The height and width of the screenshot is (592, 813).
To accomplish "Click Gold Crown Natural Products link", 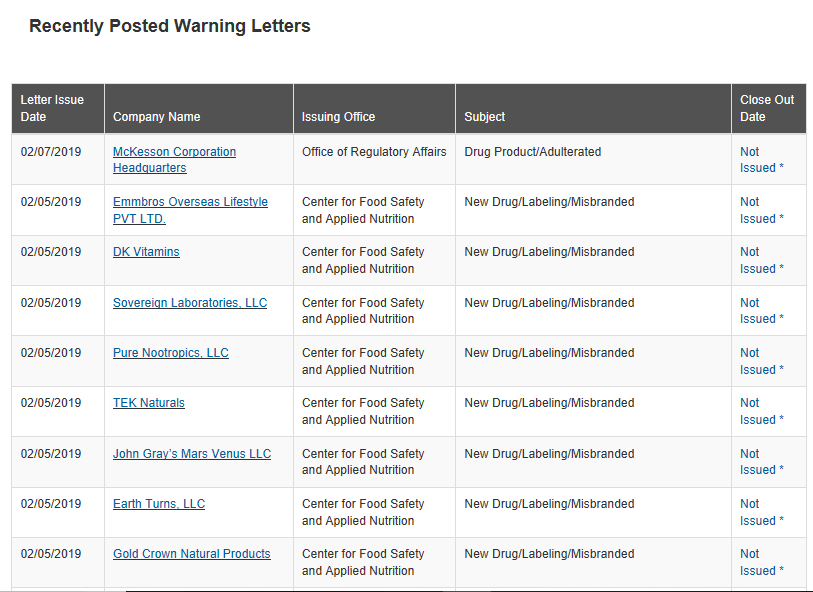I will coord(192,554).
